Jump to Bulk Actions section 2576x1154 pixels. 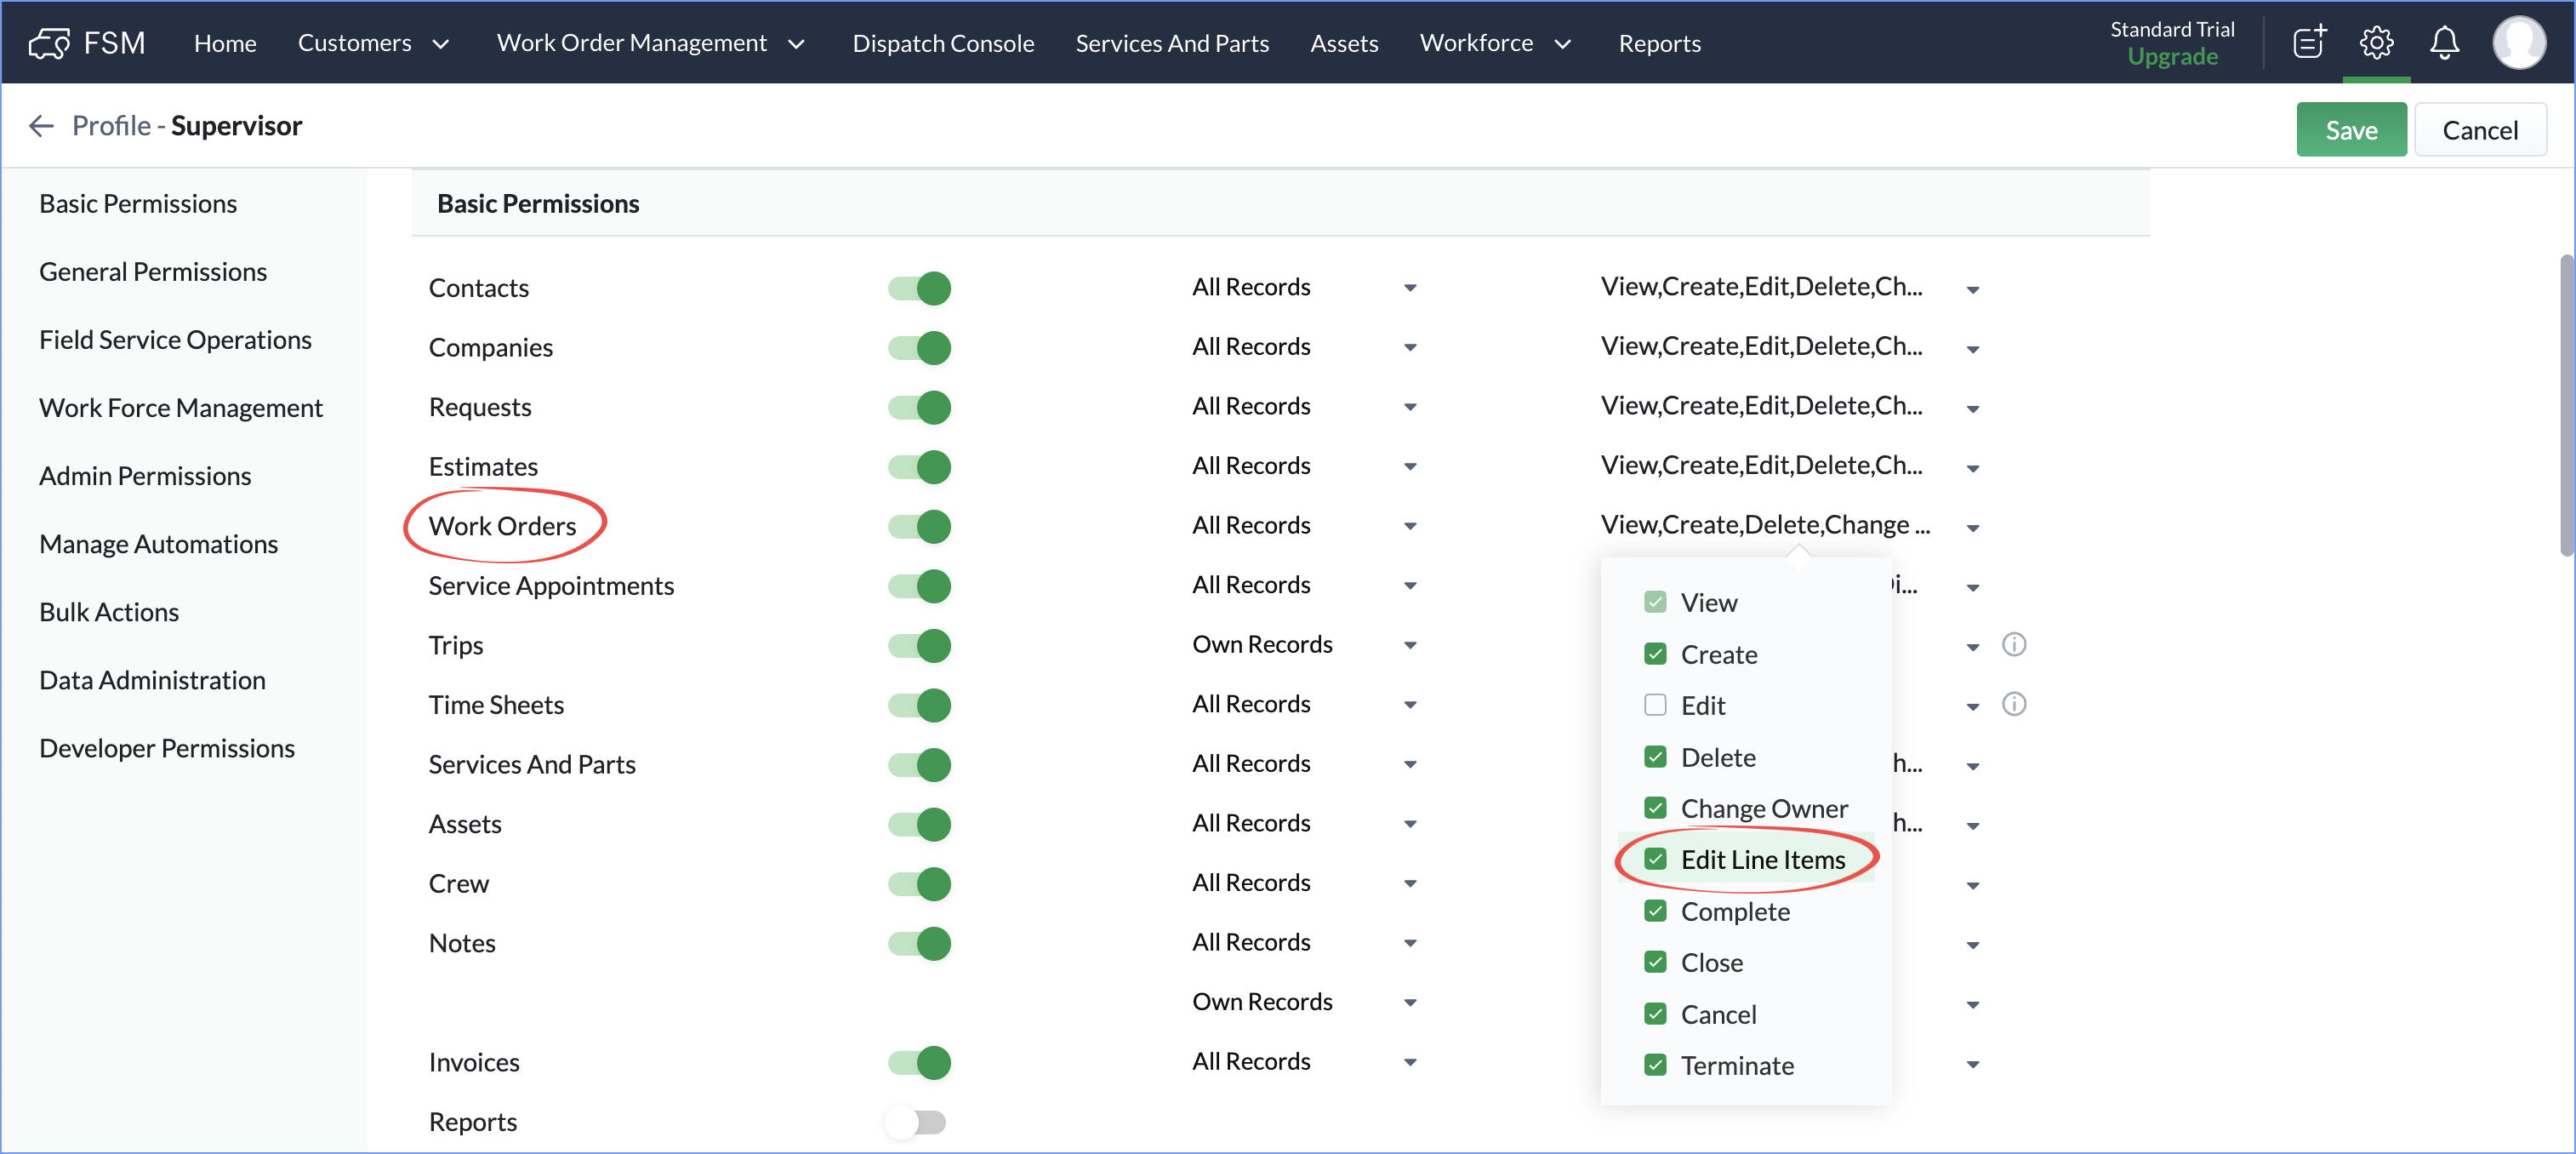point(109,612)
